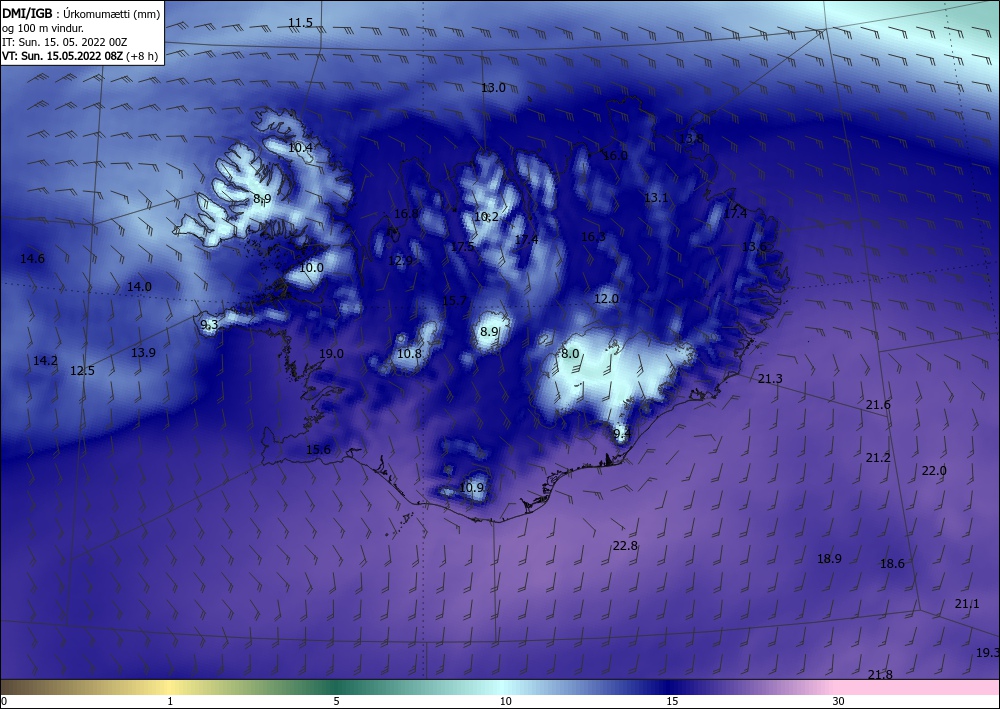
Task: Click the 10.0 map value
Action: tap(311, 268)
